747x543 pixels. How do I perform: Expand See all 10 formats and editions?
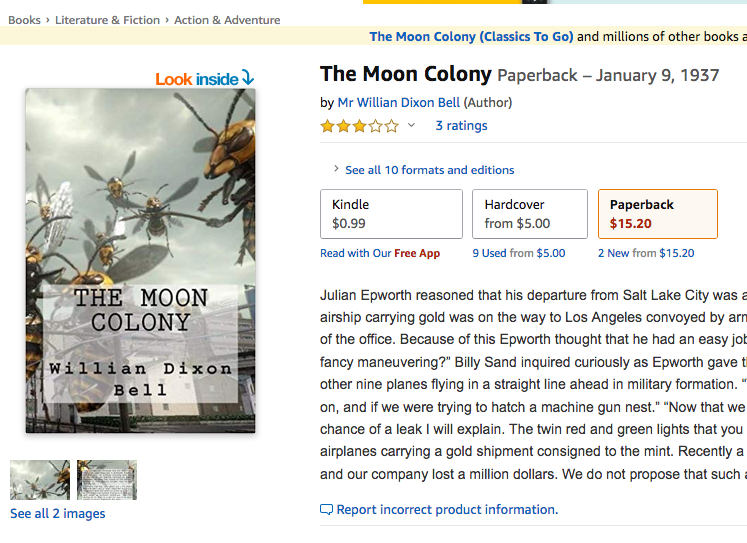pyautogui.click(x=429, y=170)
